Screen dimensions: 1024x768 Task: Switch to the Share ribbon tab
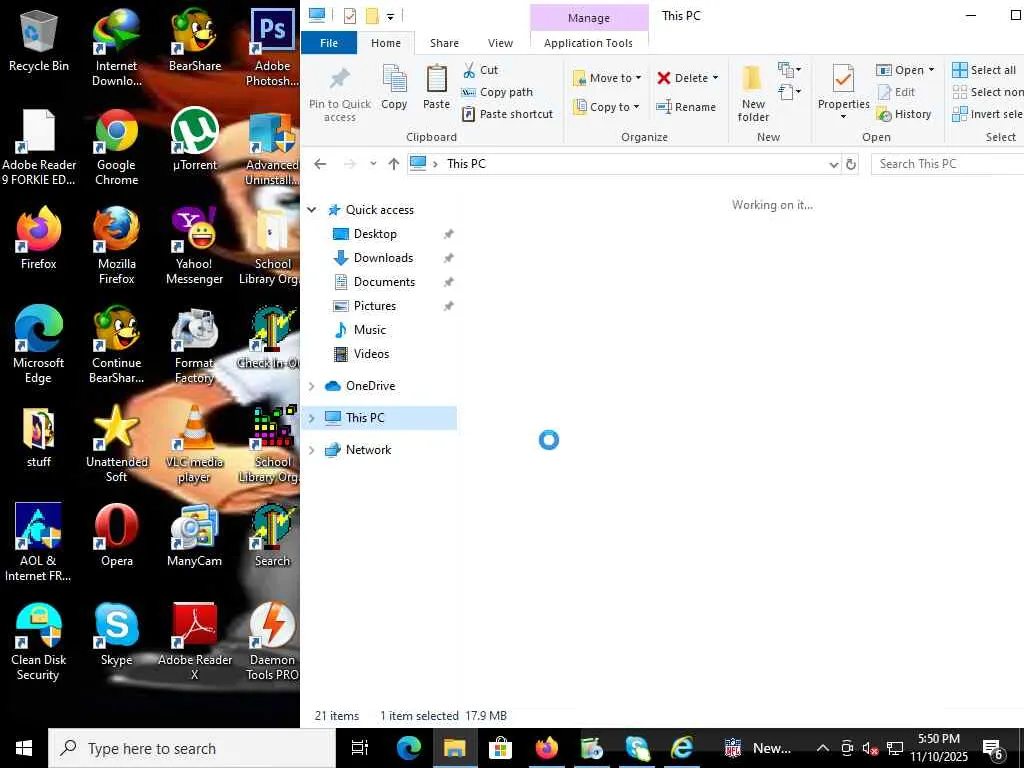[444, 43]
